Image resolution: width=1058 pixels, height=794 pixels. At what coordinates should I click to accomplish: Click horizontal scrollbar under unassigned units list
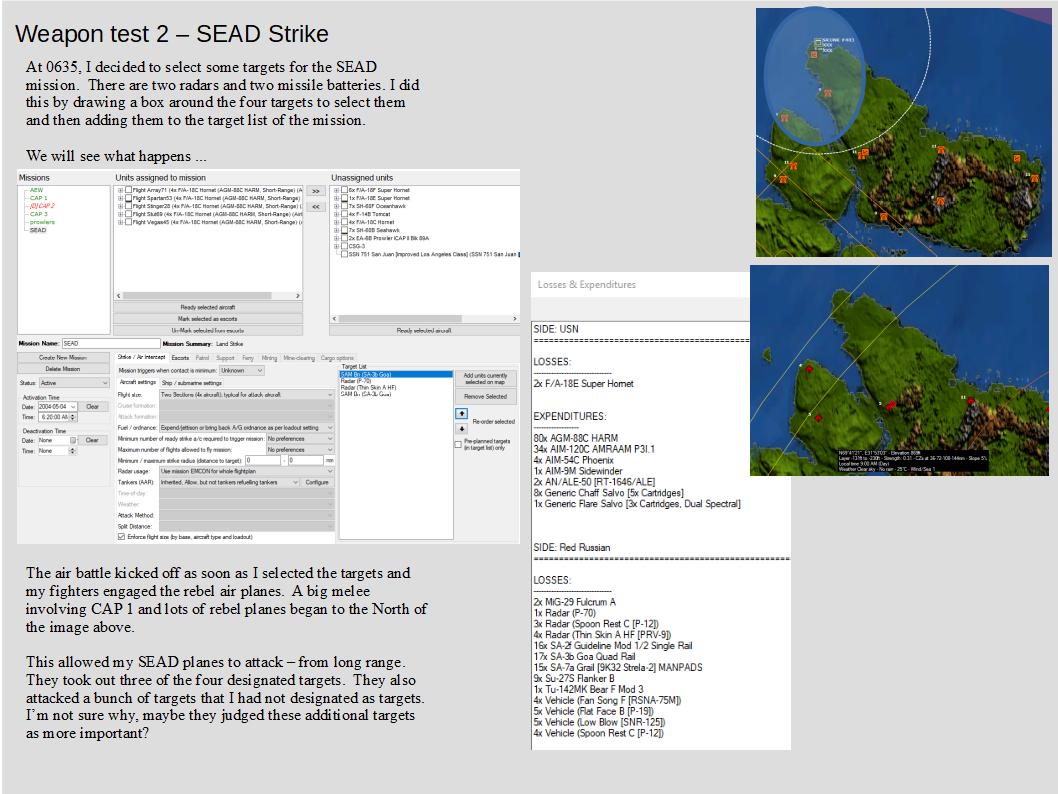pos(424,318)
